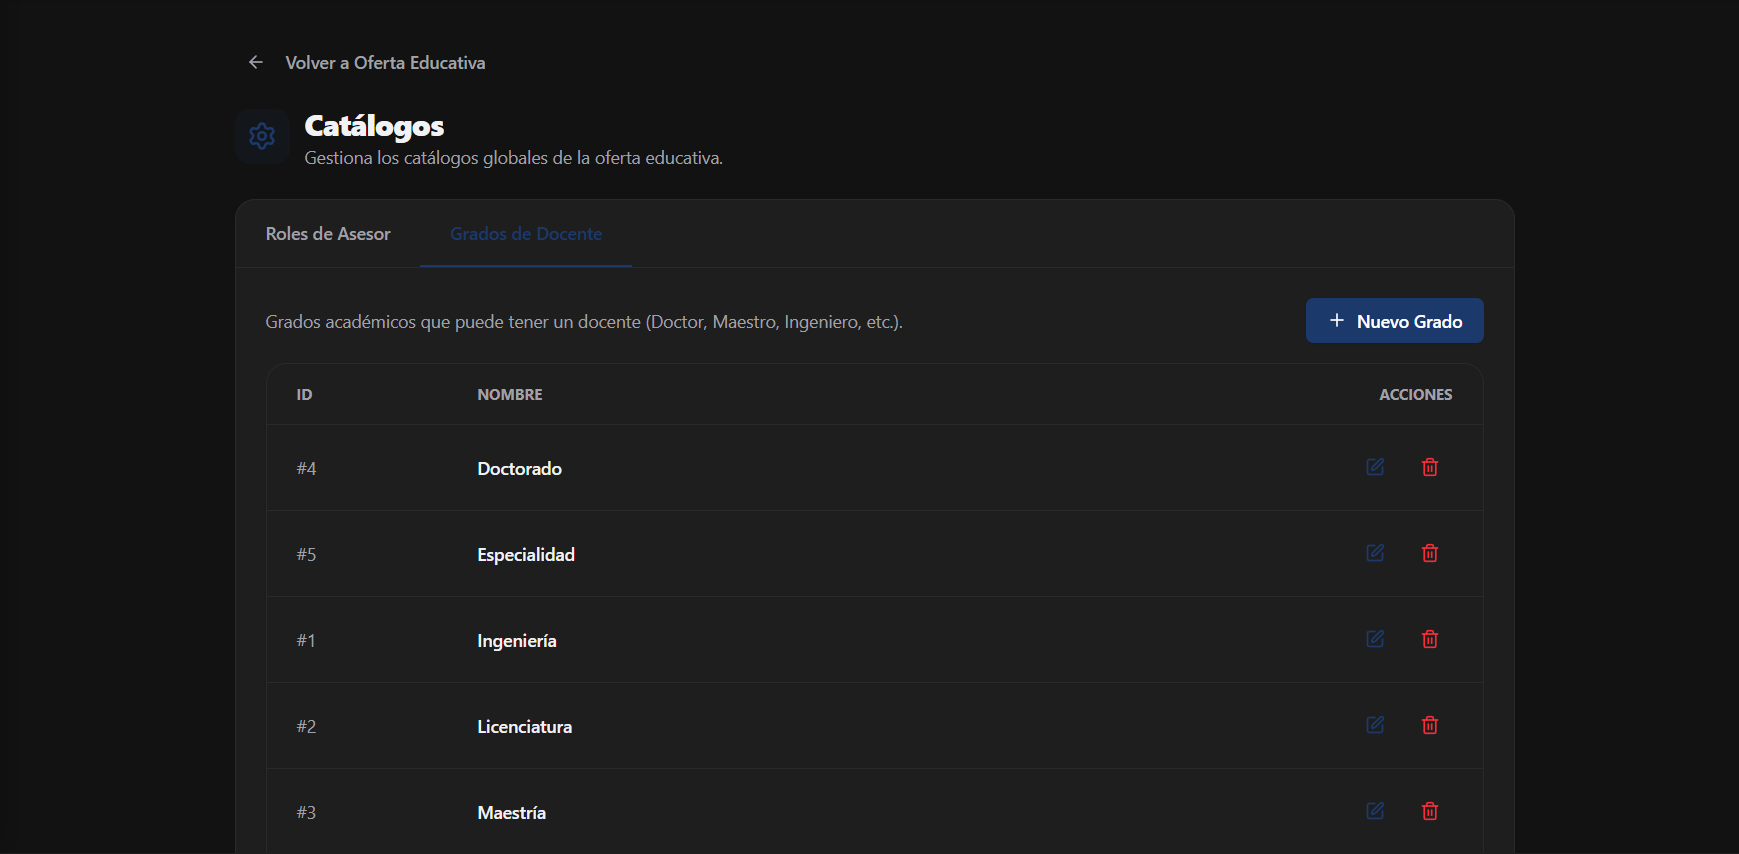This screenshot has width=1739, height=854.
Task: Delete the Maestría row
Action: point(1430,811)
